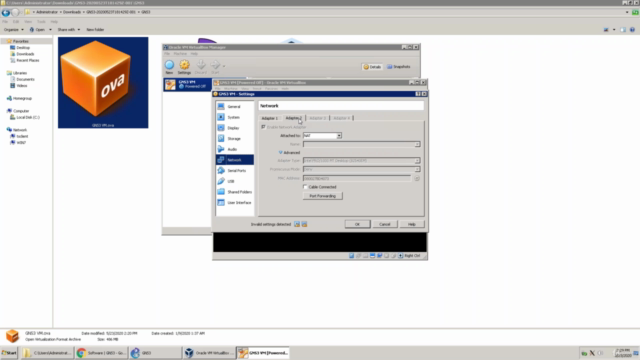Switch to Explorer C:\Users taskbar item
The image size is (640, 360).
(x=47, y=353)
